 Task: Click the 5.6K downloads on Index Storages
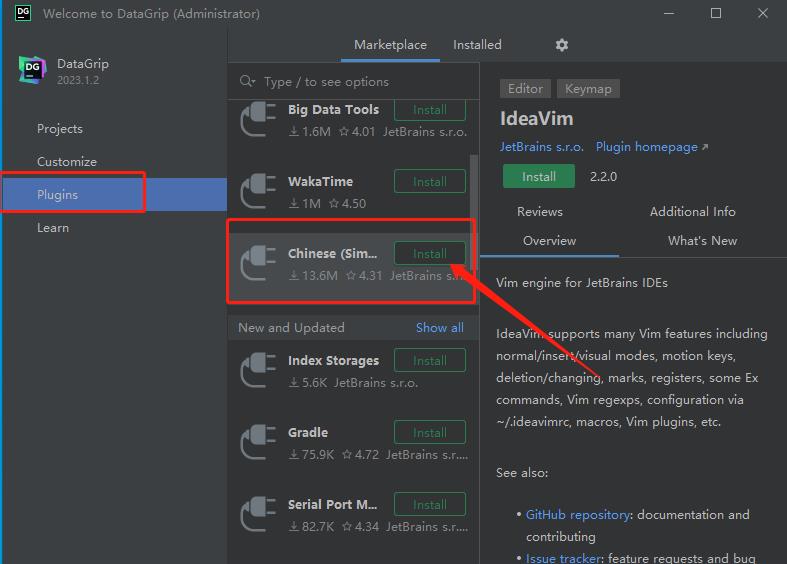point(308,383)
